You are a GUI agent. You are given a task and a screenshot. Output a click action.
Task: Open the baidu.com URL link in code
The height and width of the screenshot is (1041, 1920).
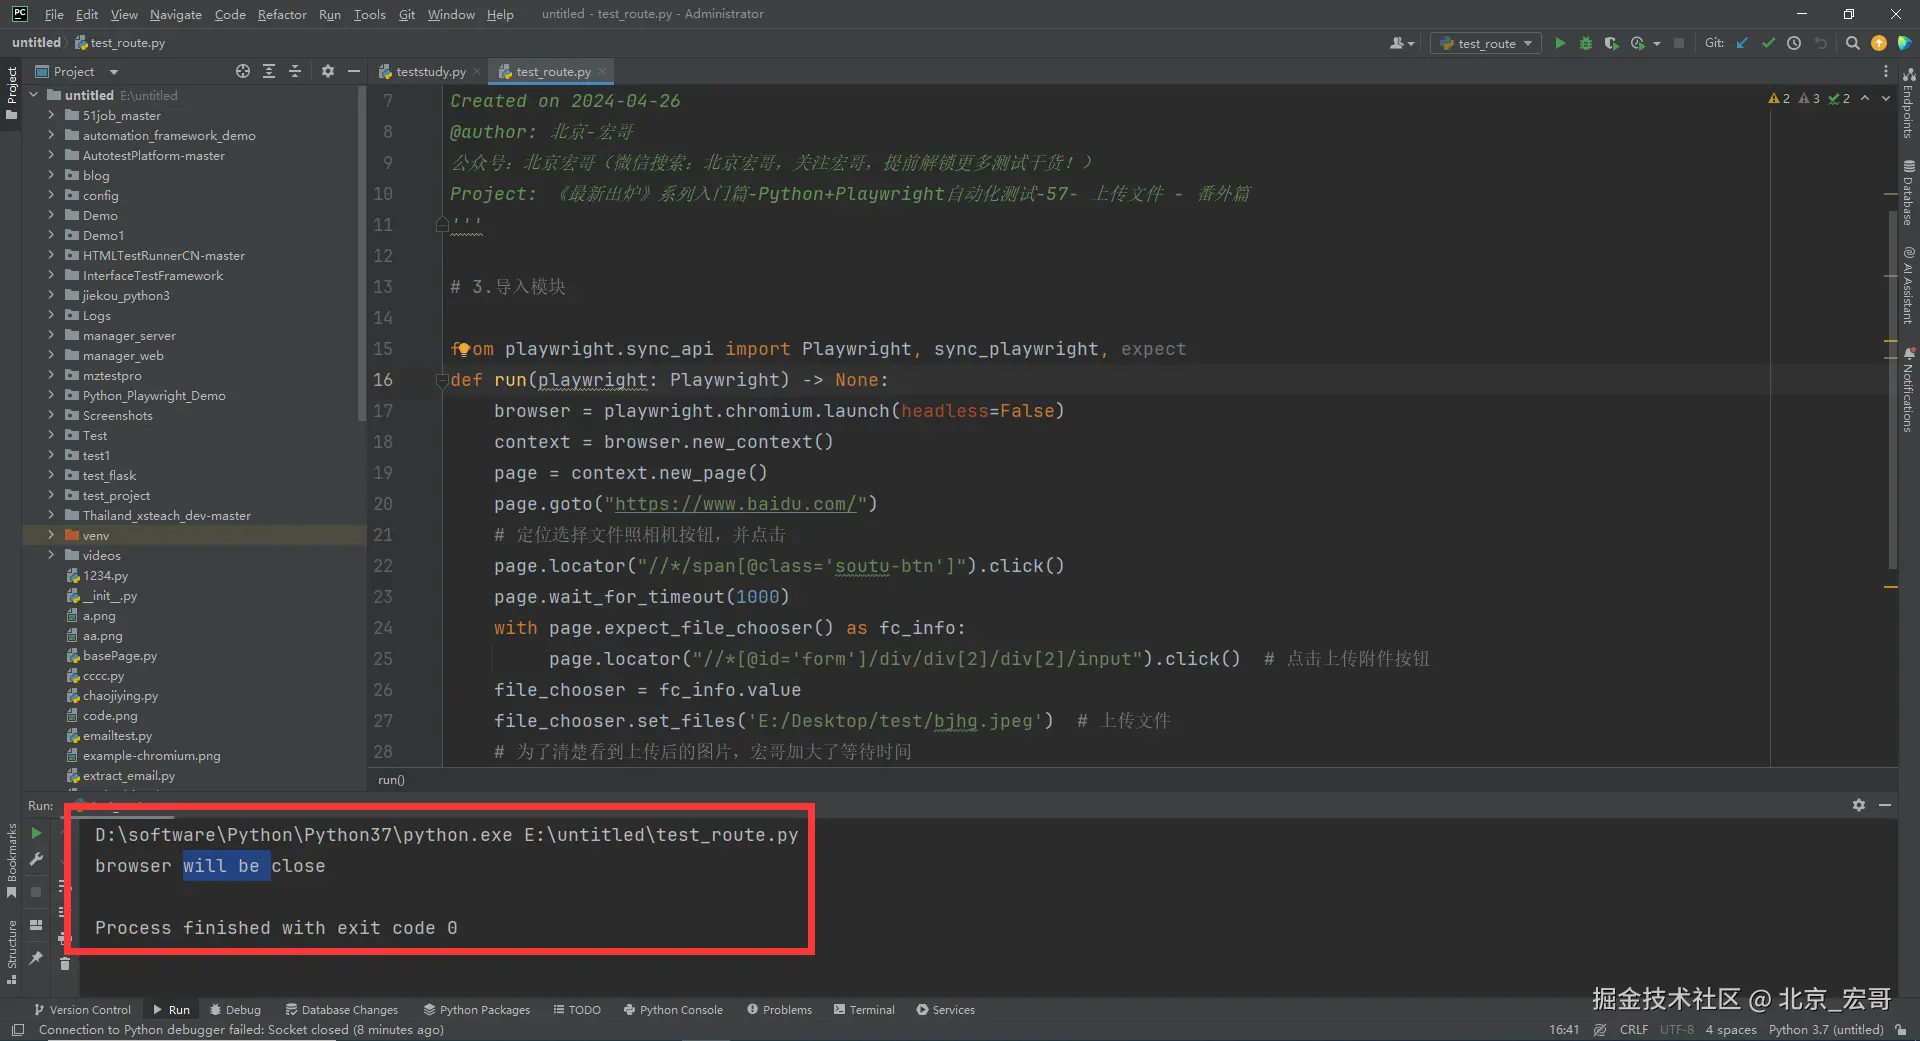pyautogui.click(x=735, y=504)
